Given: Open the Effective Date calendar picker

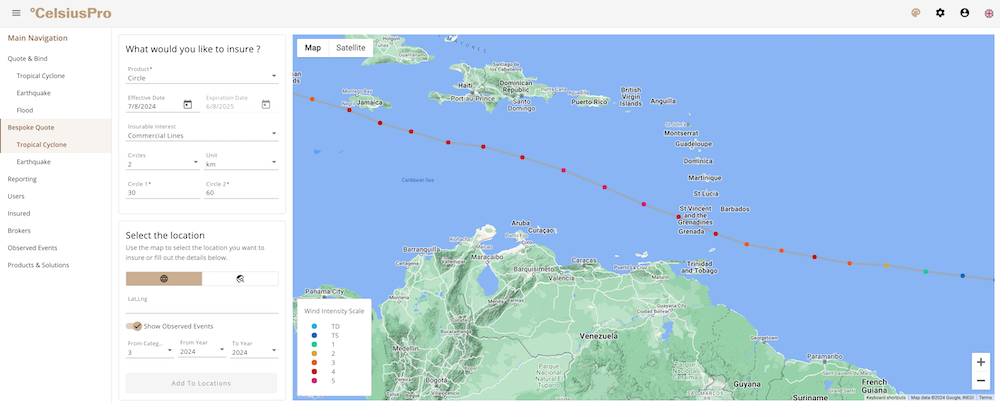Looking at the screenshot, I should (x=188, y=105).
